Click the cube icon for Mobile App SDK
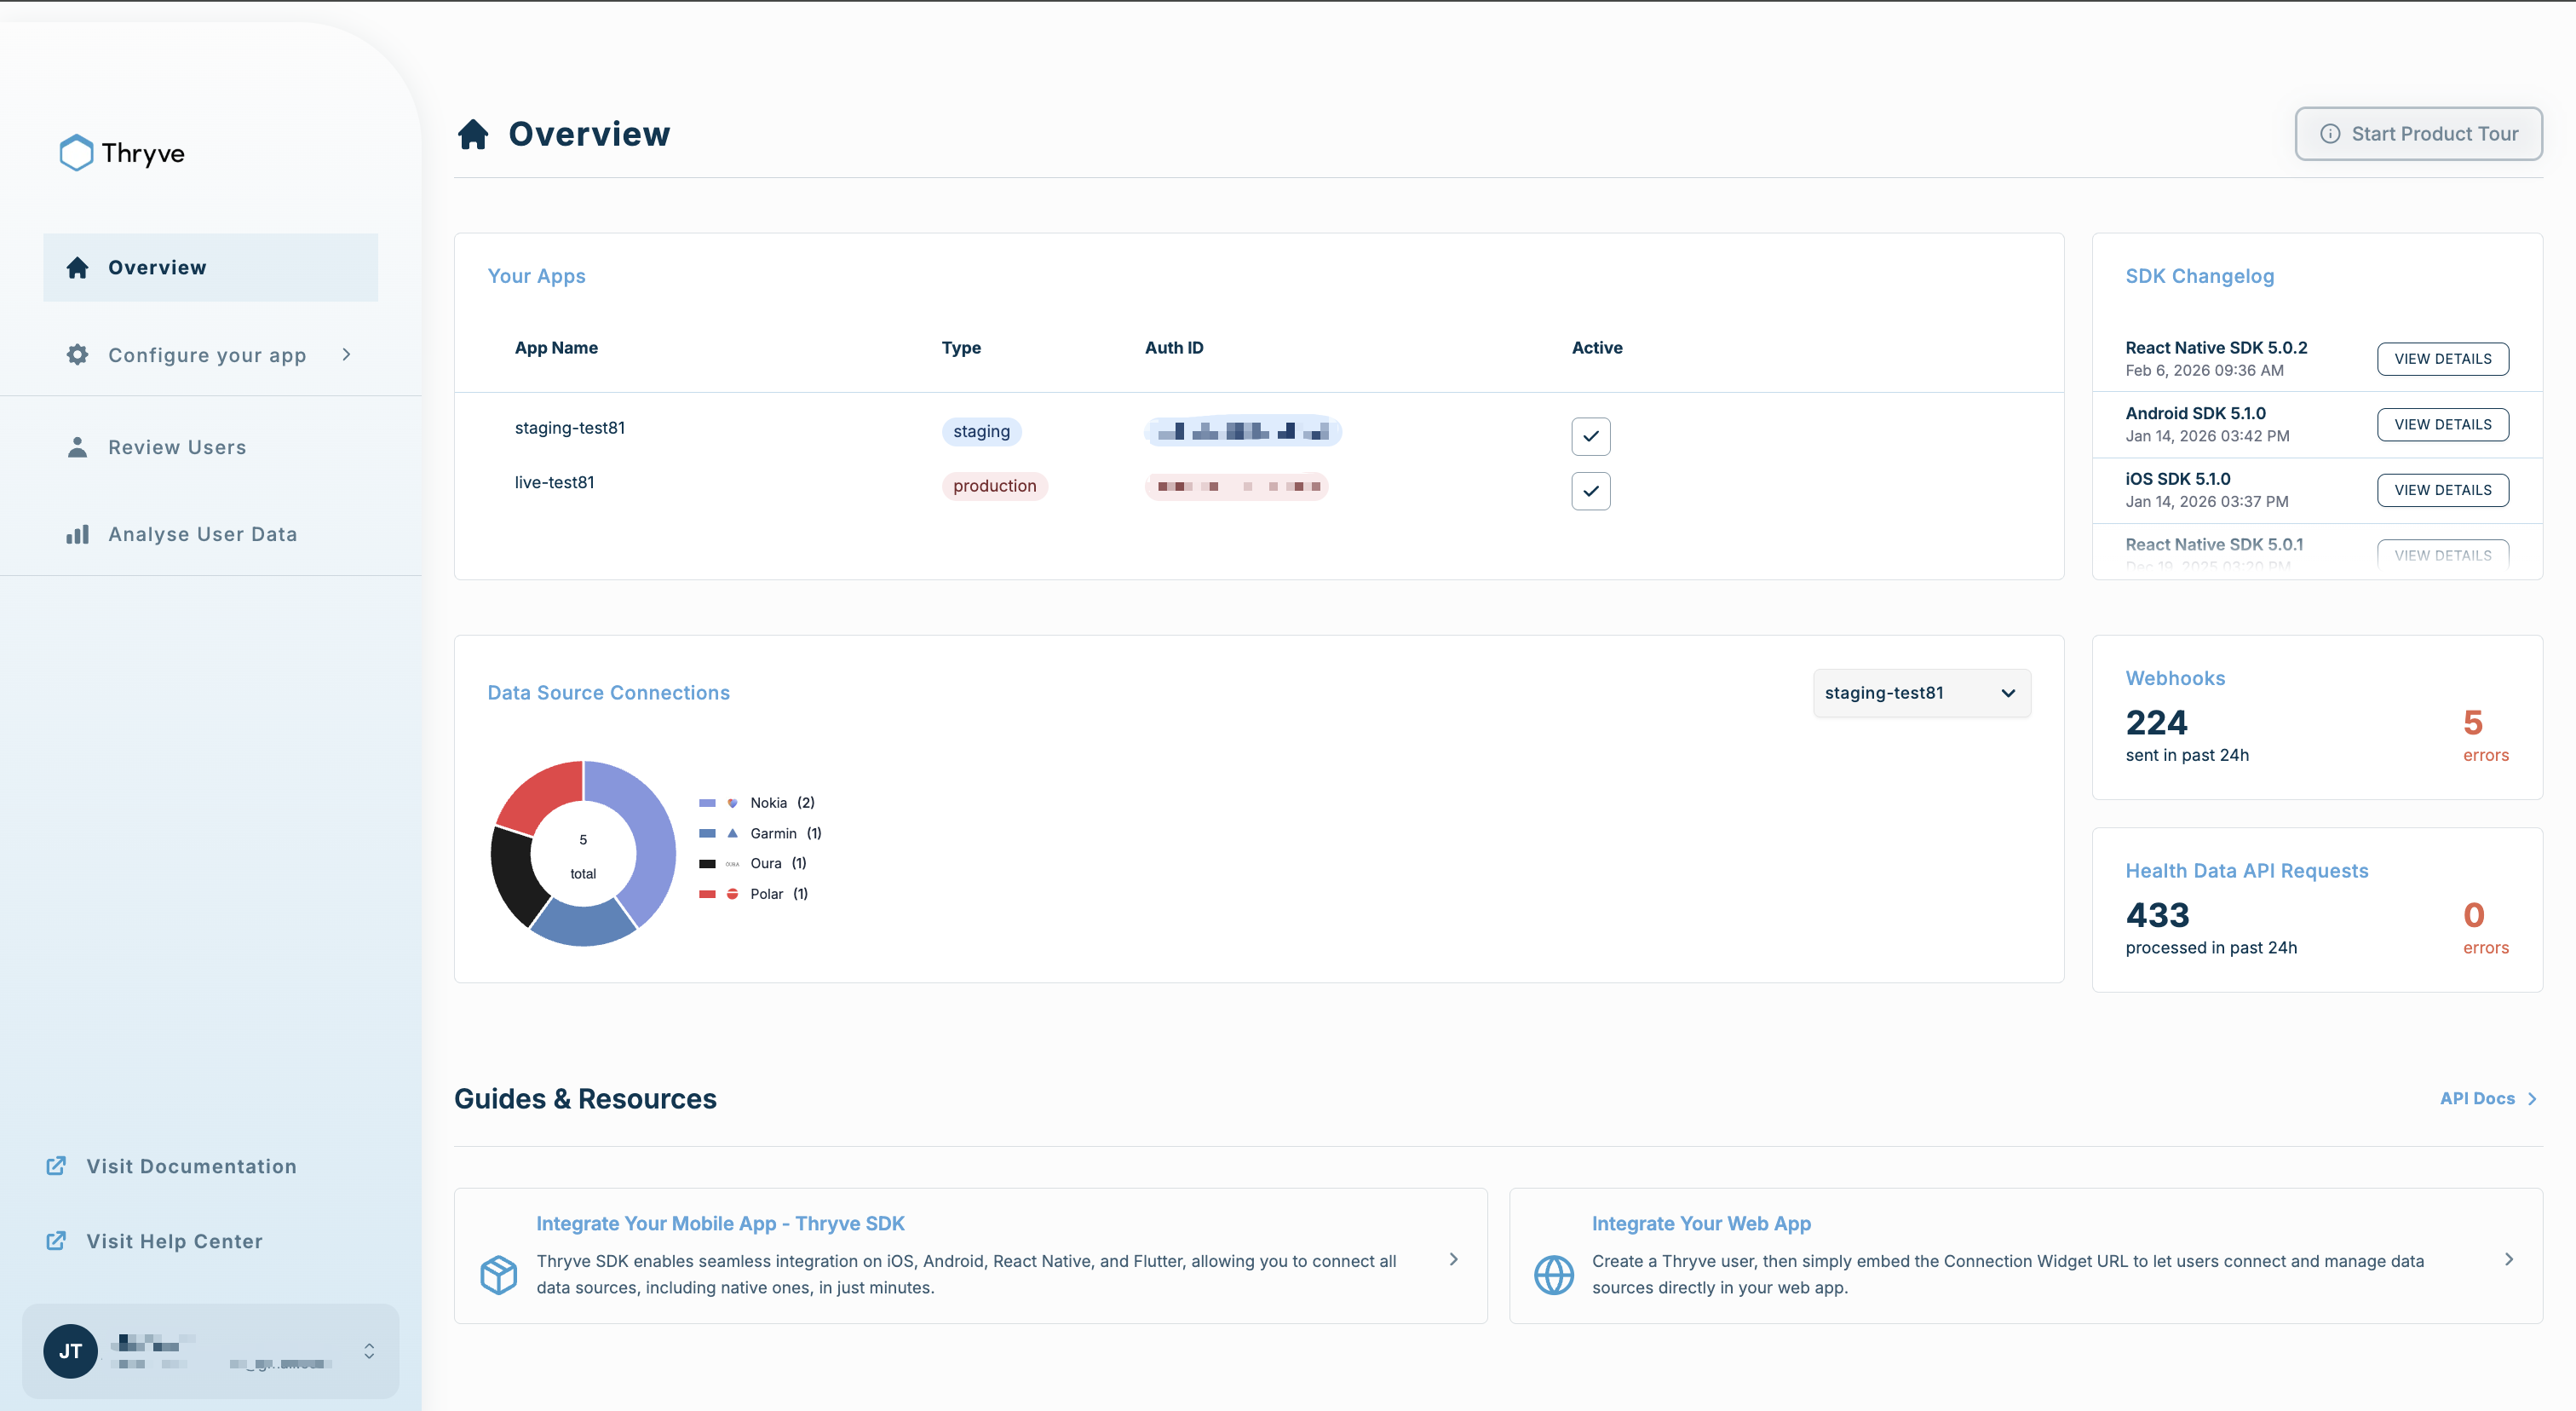 (498, 1274)
